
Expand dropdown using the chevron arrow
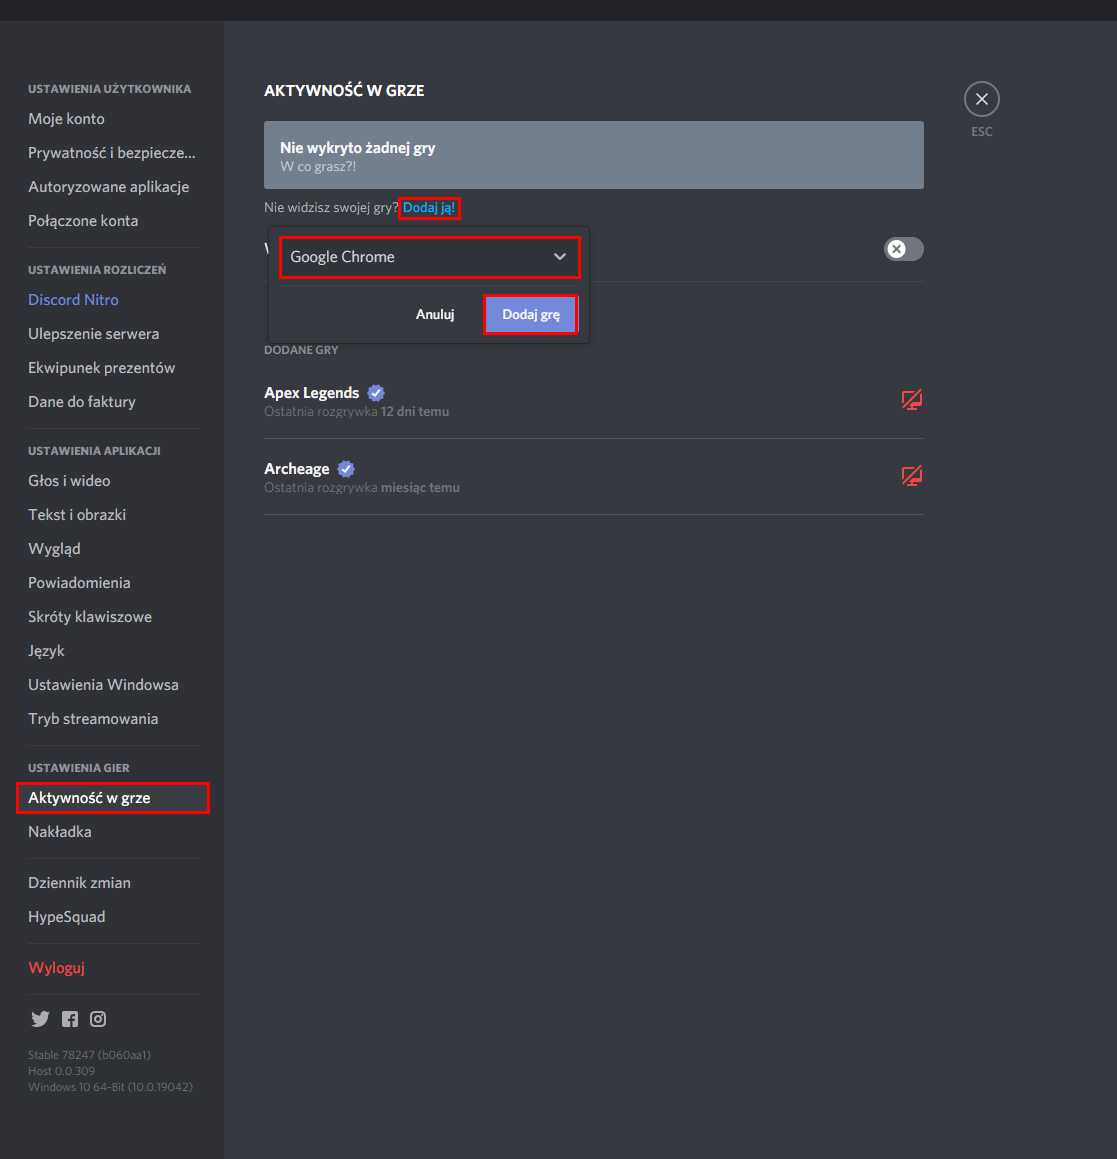pyautogui.click(x=560, y=256)
